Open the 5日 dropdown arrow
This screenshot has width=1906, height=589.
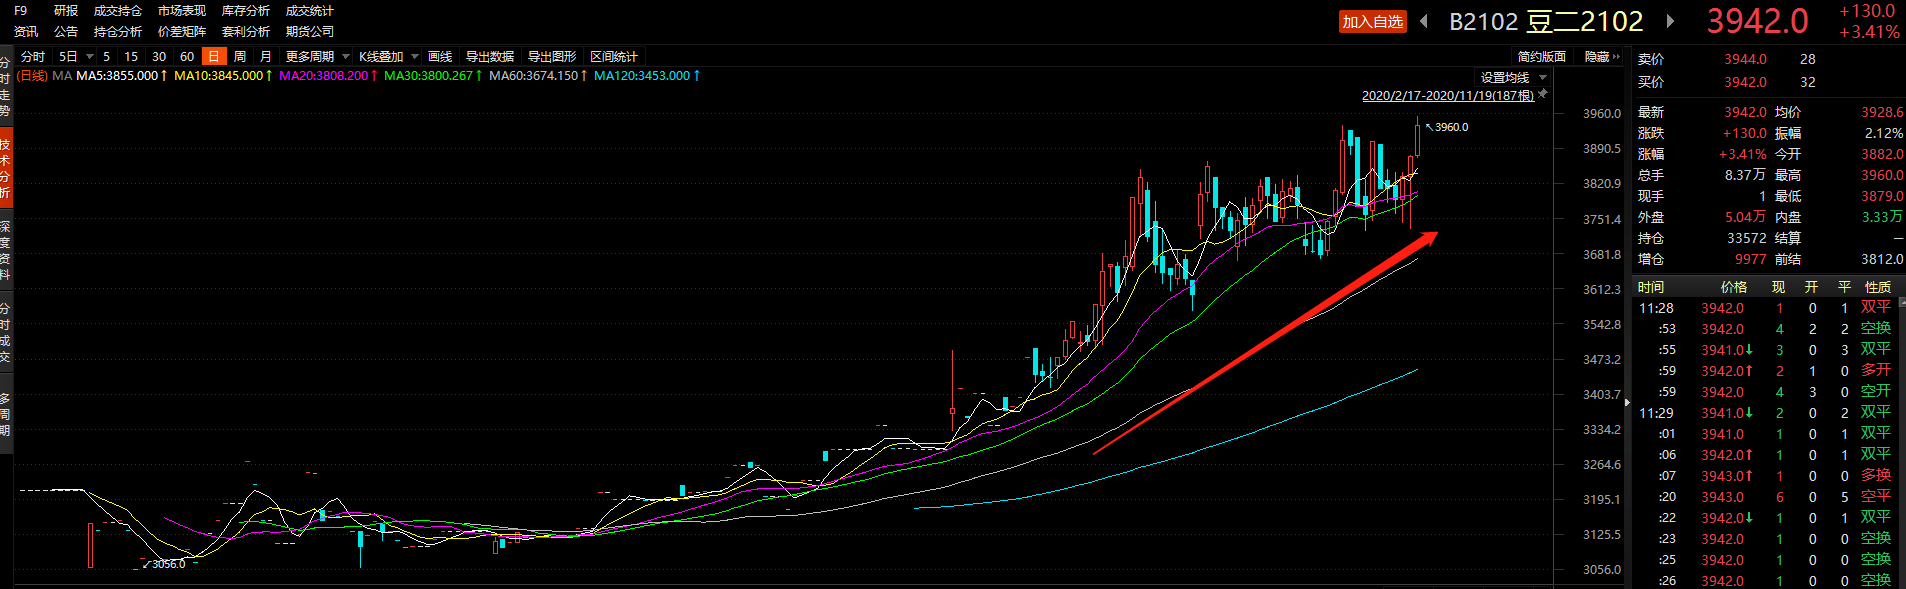tap(89, 57)
